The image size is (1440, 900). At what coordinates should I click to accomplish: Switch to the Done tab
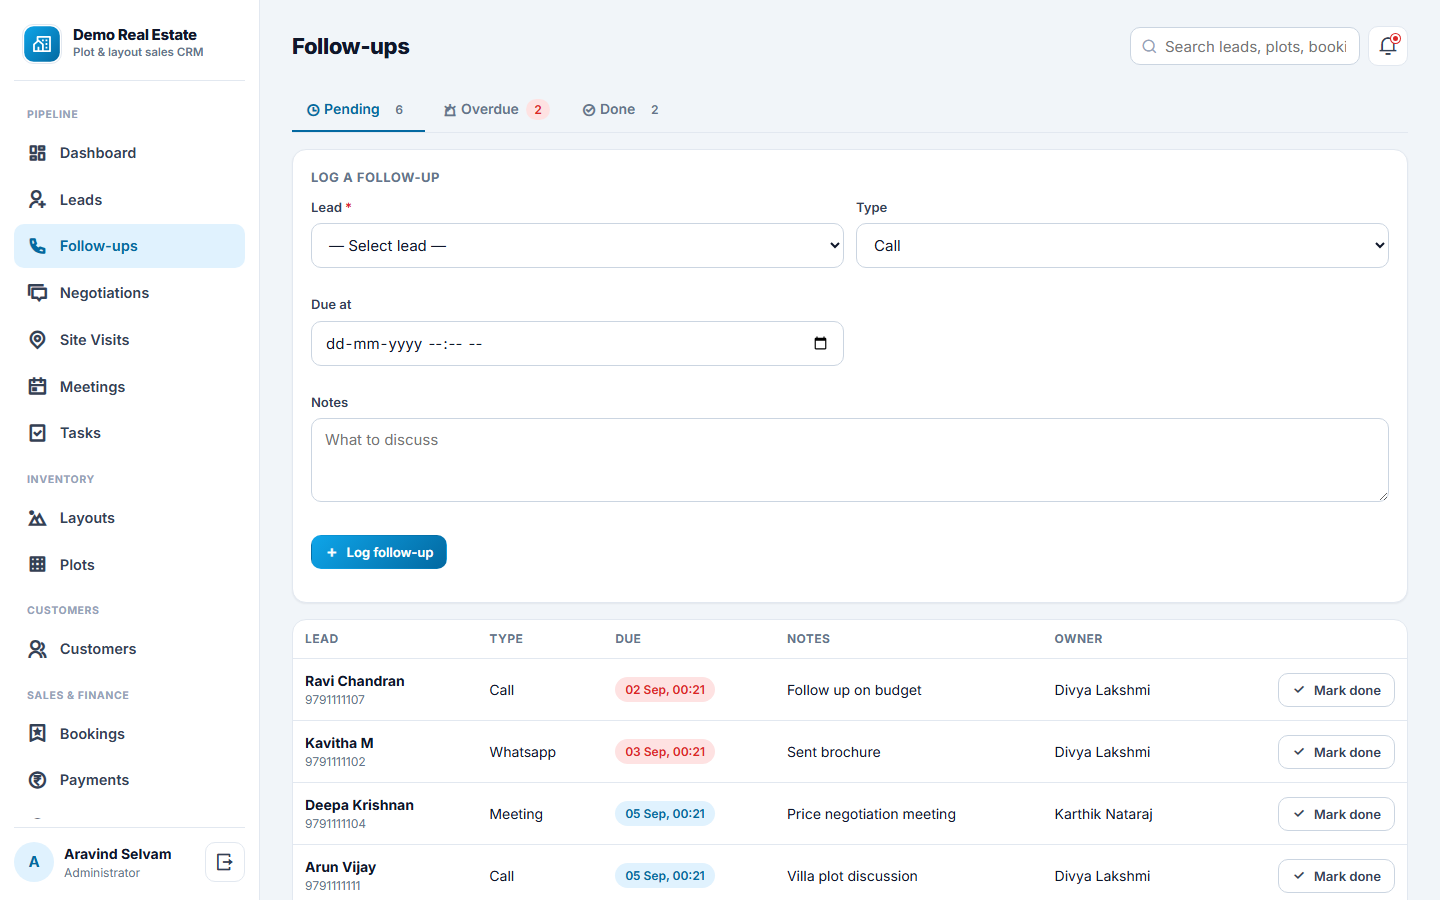[621, 110]
